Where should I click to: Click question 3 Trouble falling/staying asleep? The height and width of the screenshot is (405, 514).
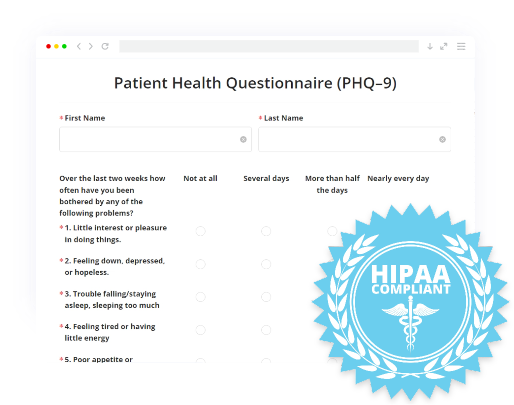pyautogui.click(x=112, y=299)
